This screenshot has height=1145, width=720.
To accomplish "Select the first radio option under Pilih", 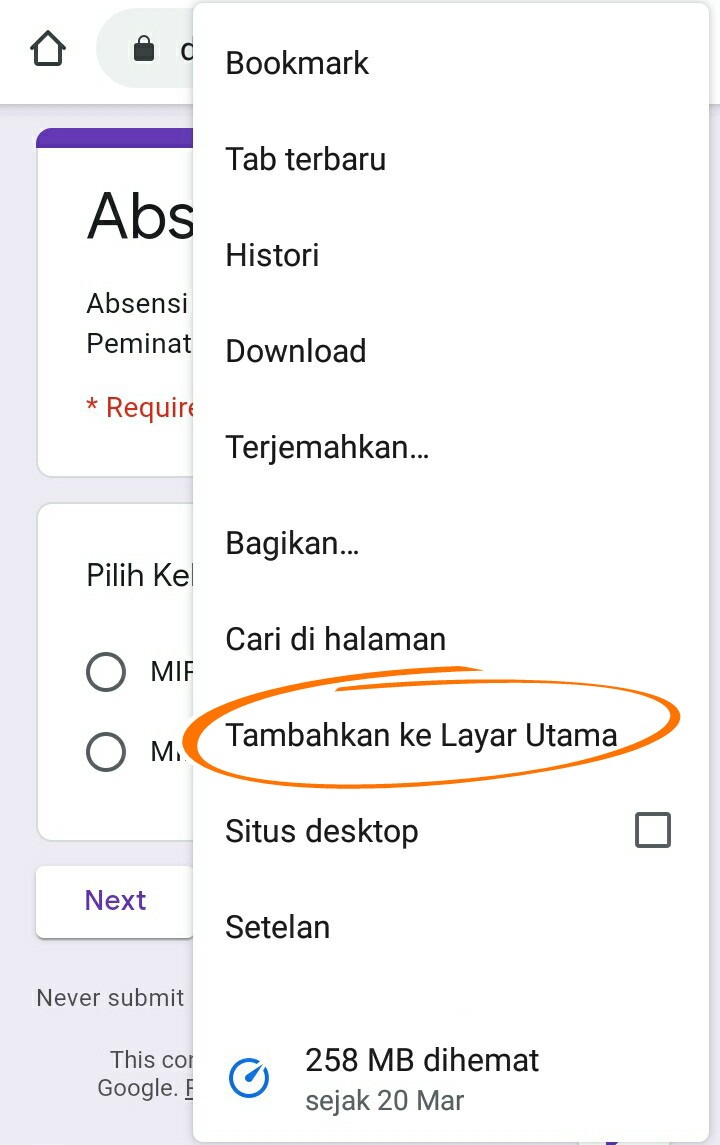I will tap(106, 672).
